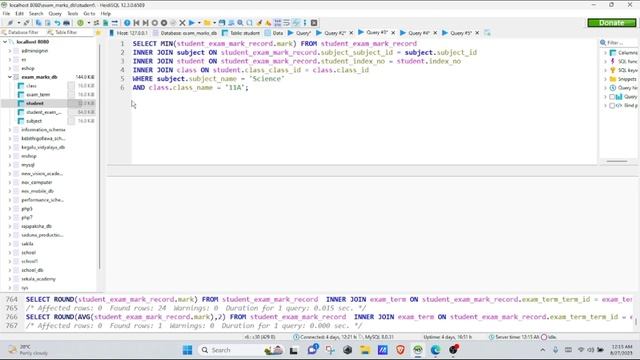Open dropdown arrow next to refresh icon
The height and width of the screenshot is (360, 640).
[x=88, y=23]
